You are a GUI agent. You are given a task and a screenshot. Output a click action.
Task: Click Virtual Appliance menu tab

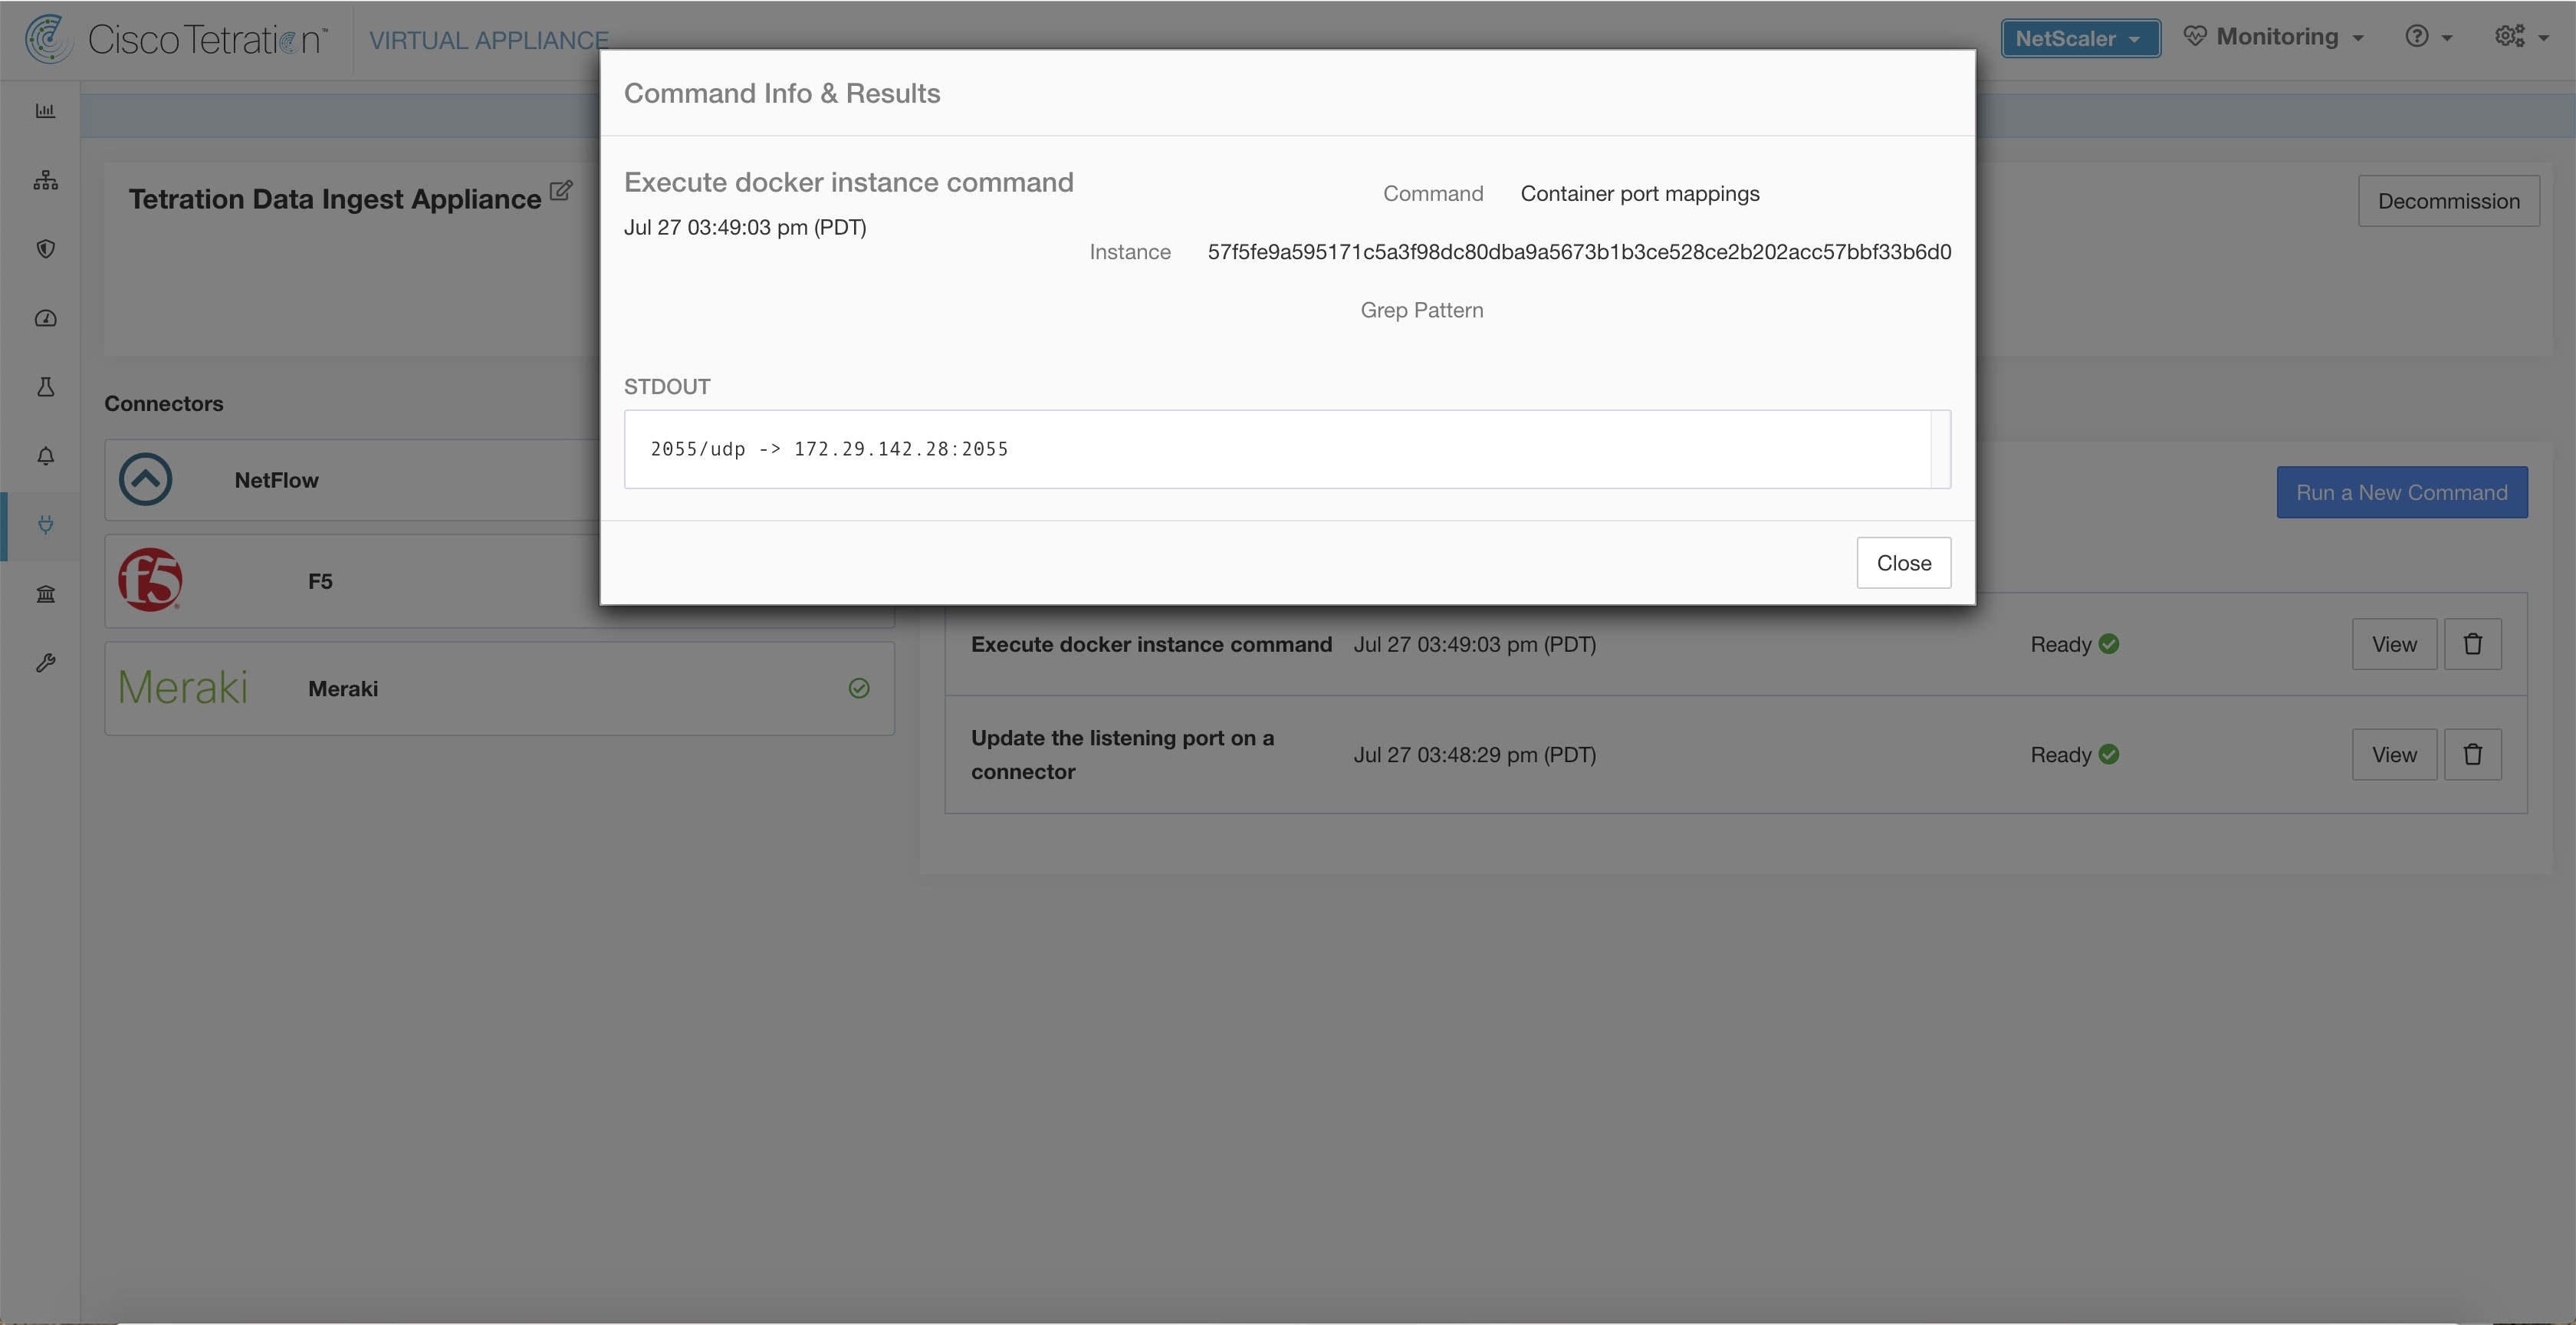tap(488, 37)
